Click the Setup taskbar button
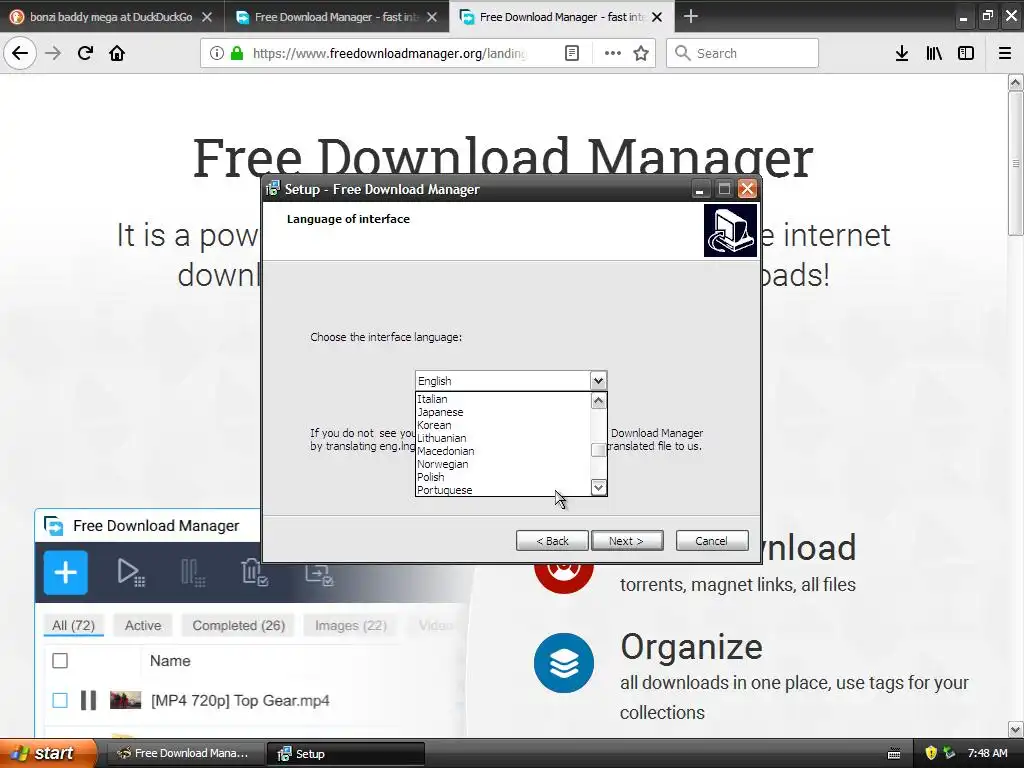The image size is (1024, 768). tap(346, 754)
